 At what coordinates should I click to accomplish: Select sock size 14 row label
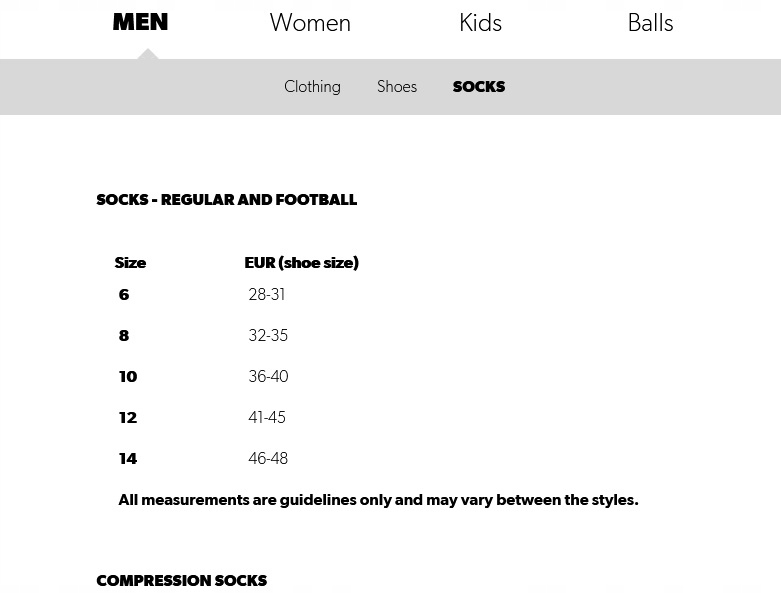pyautogui.click(x=128, y=459)
